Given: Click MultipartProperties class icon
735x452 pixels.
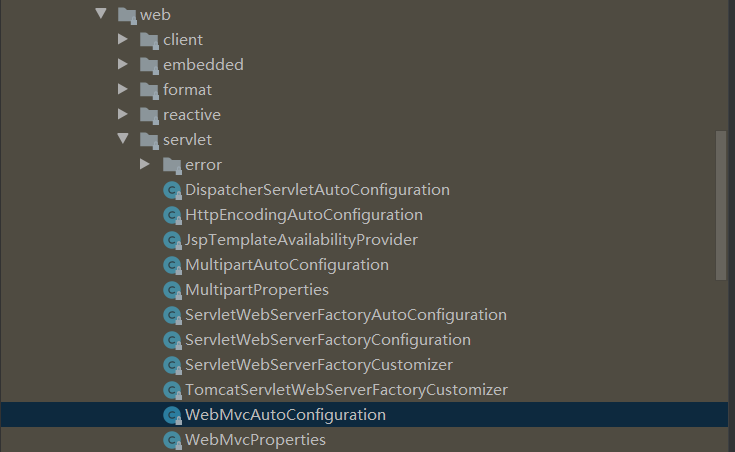Looking at the screenshot, I should coord(172,290).
